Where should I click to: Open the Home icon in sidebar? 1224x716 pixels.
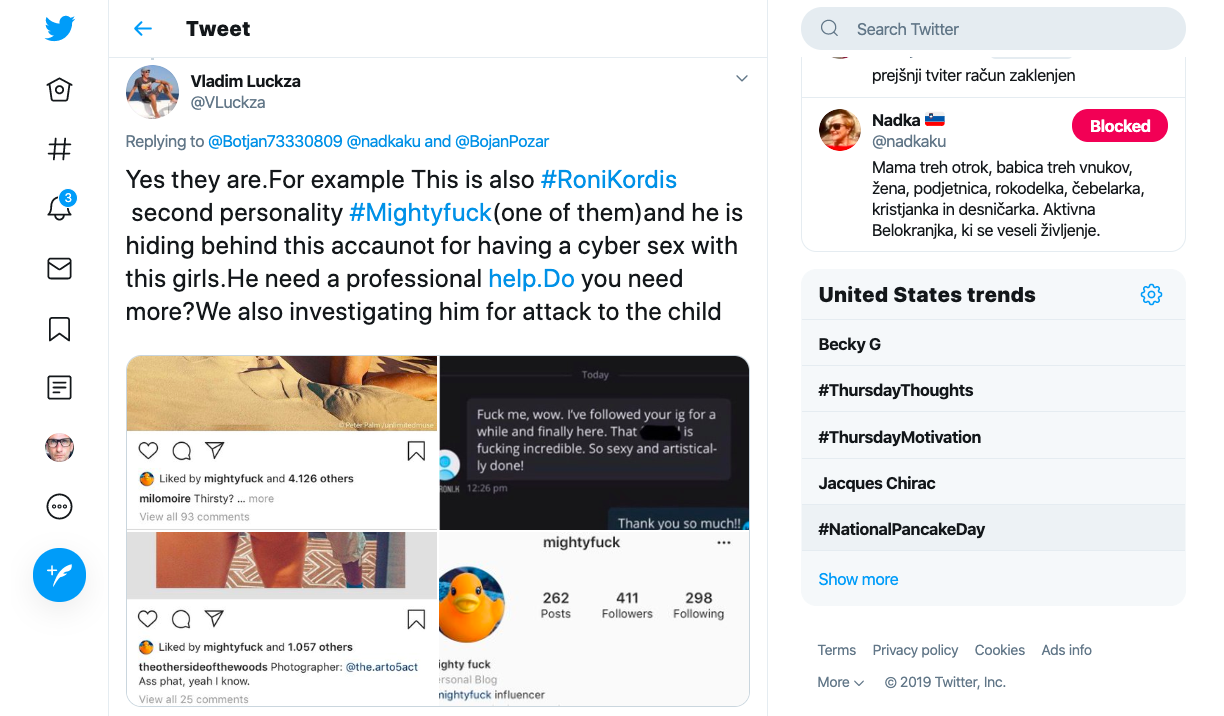click(60, 90)
